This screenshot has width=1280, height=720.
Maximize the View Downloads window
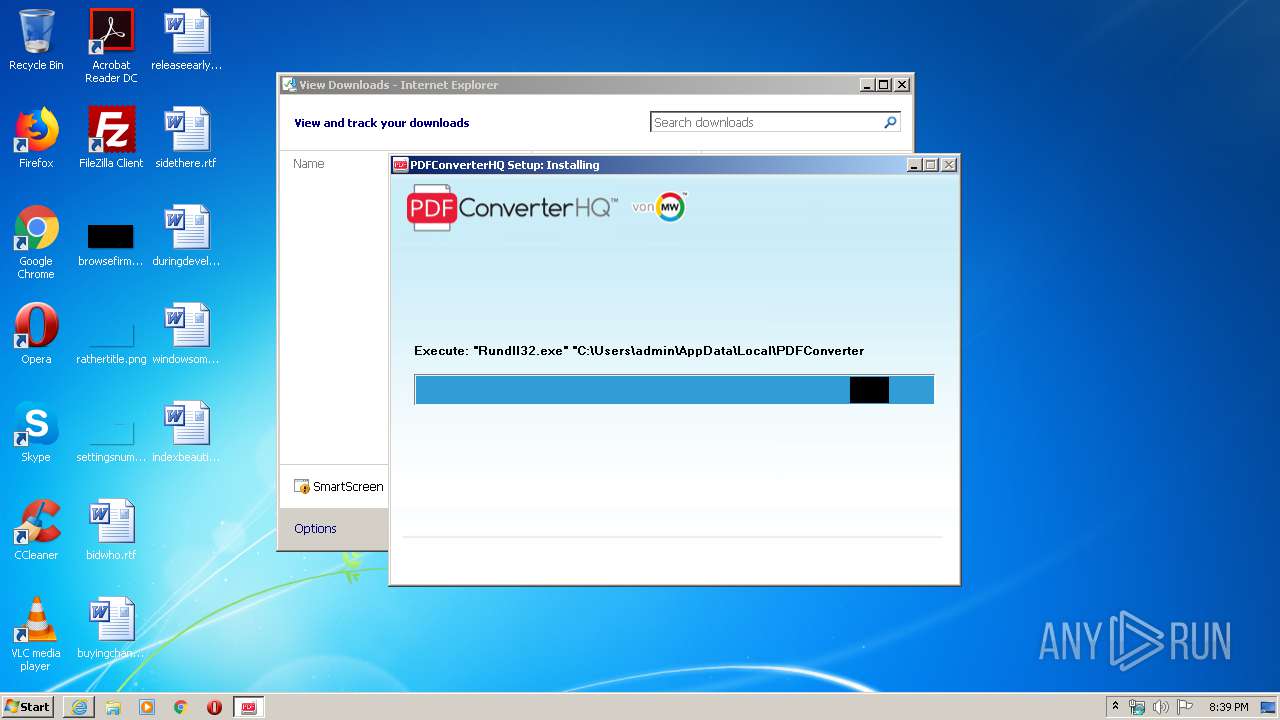click(884, 85)
